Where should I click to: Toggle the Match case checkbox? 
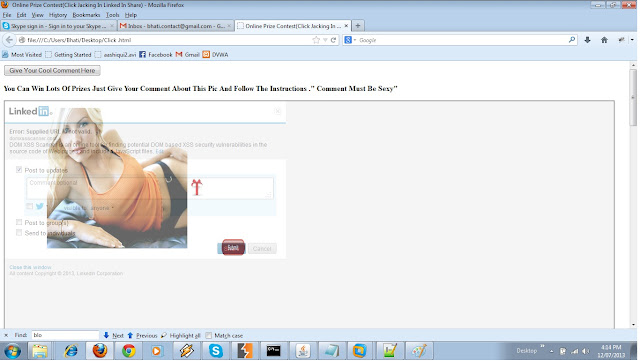point(209,335)
